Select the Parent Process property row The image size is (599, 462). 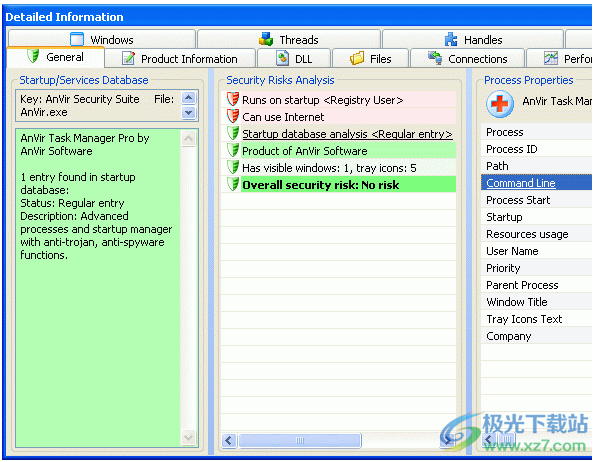click(536, 285)
